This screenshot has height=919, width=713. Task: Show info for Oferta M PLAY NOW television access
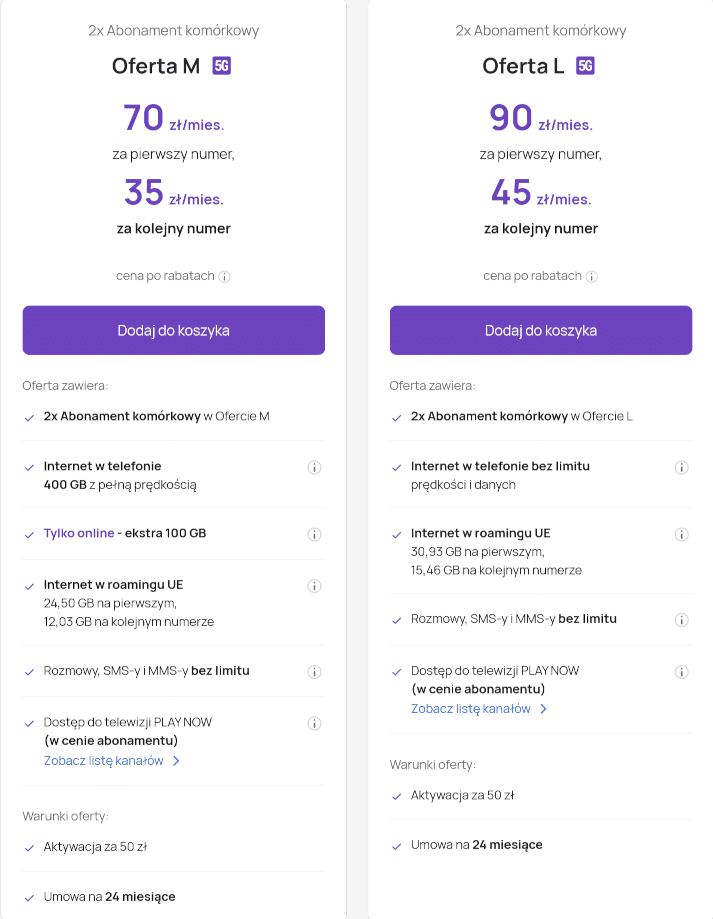pyautogui.click(x=315, y=723)
